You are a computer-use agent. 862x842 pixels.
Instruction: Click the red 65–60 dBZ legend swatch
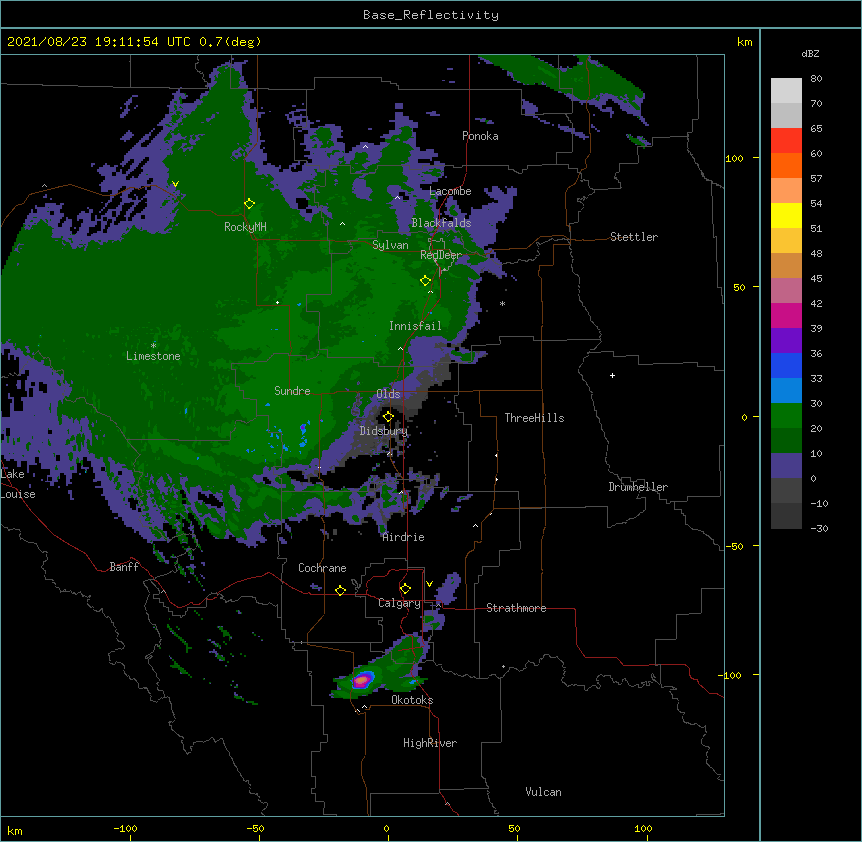click(786, 141)
